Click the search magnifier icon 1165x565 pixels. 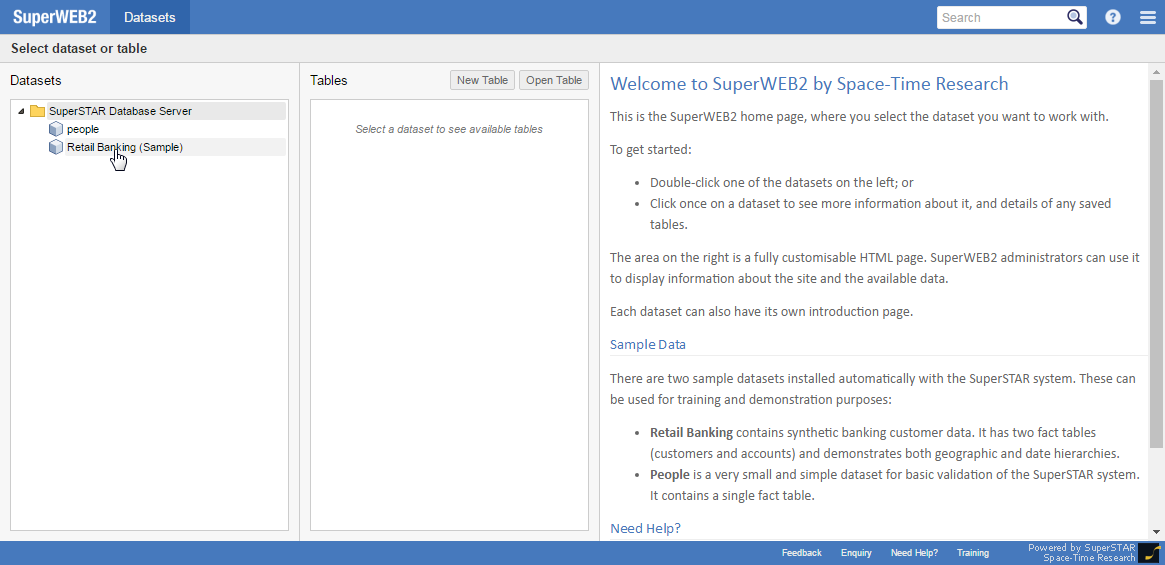pyautogui.click(x=1075, y=17)
